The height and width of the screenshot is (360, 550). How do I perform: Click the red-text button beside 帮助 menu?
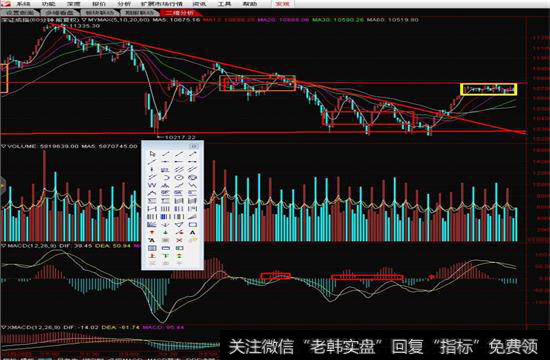click(x=283, y=4)
